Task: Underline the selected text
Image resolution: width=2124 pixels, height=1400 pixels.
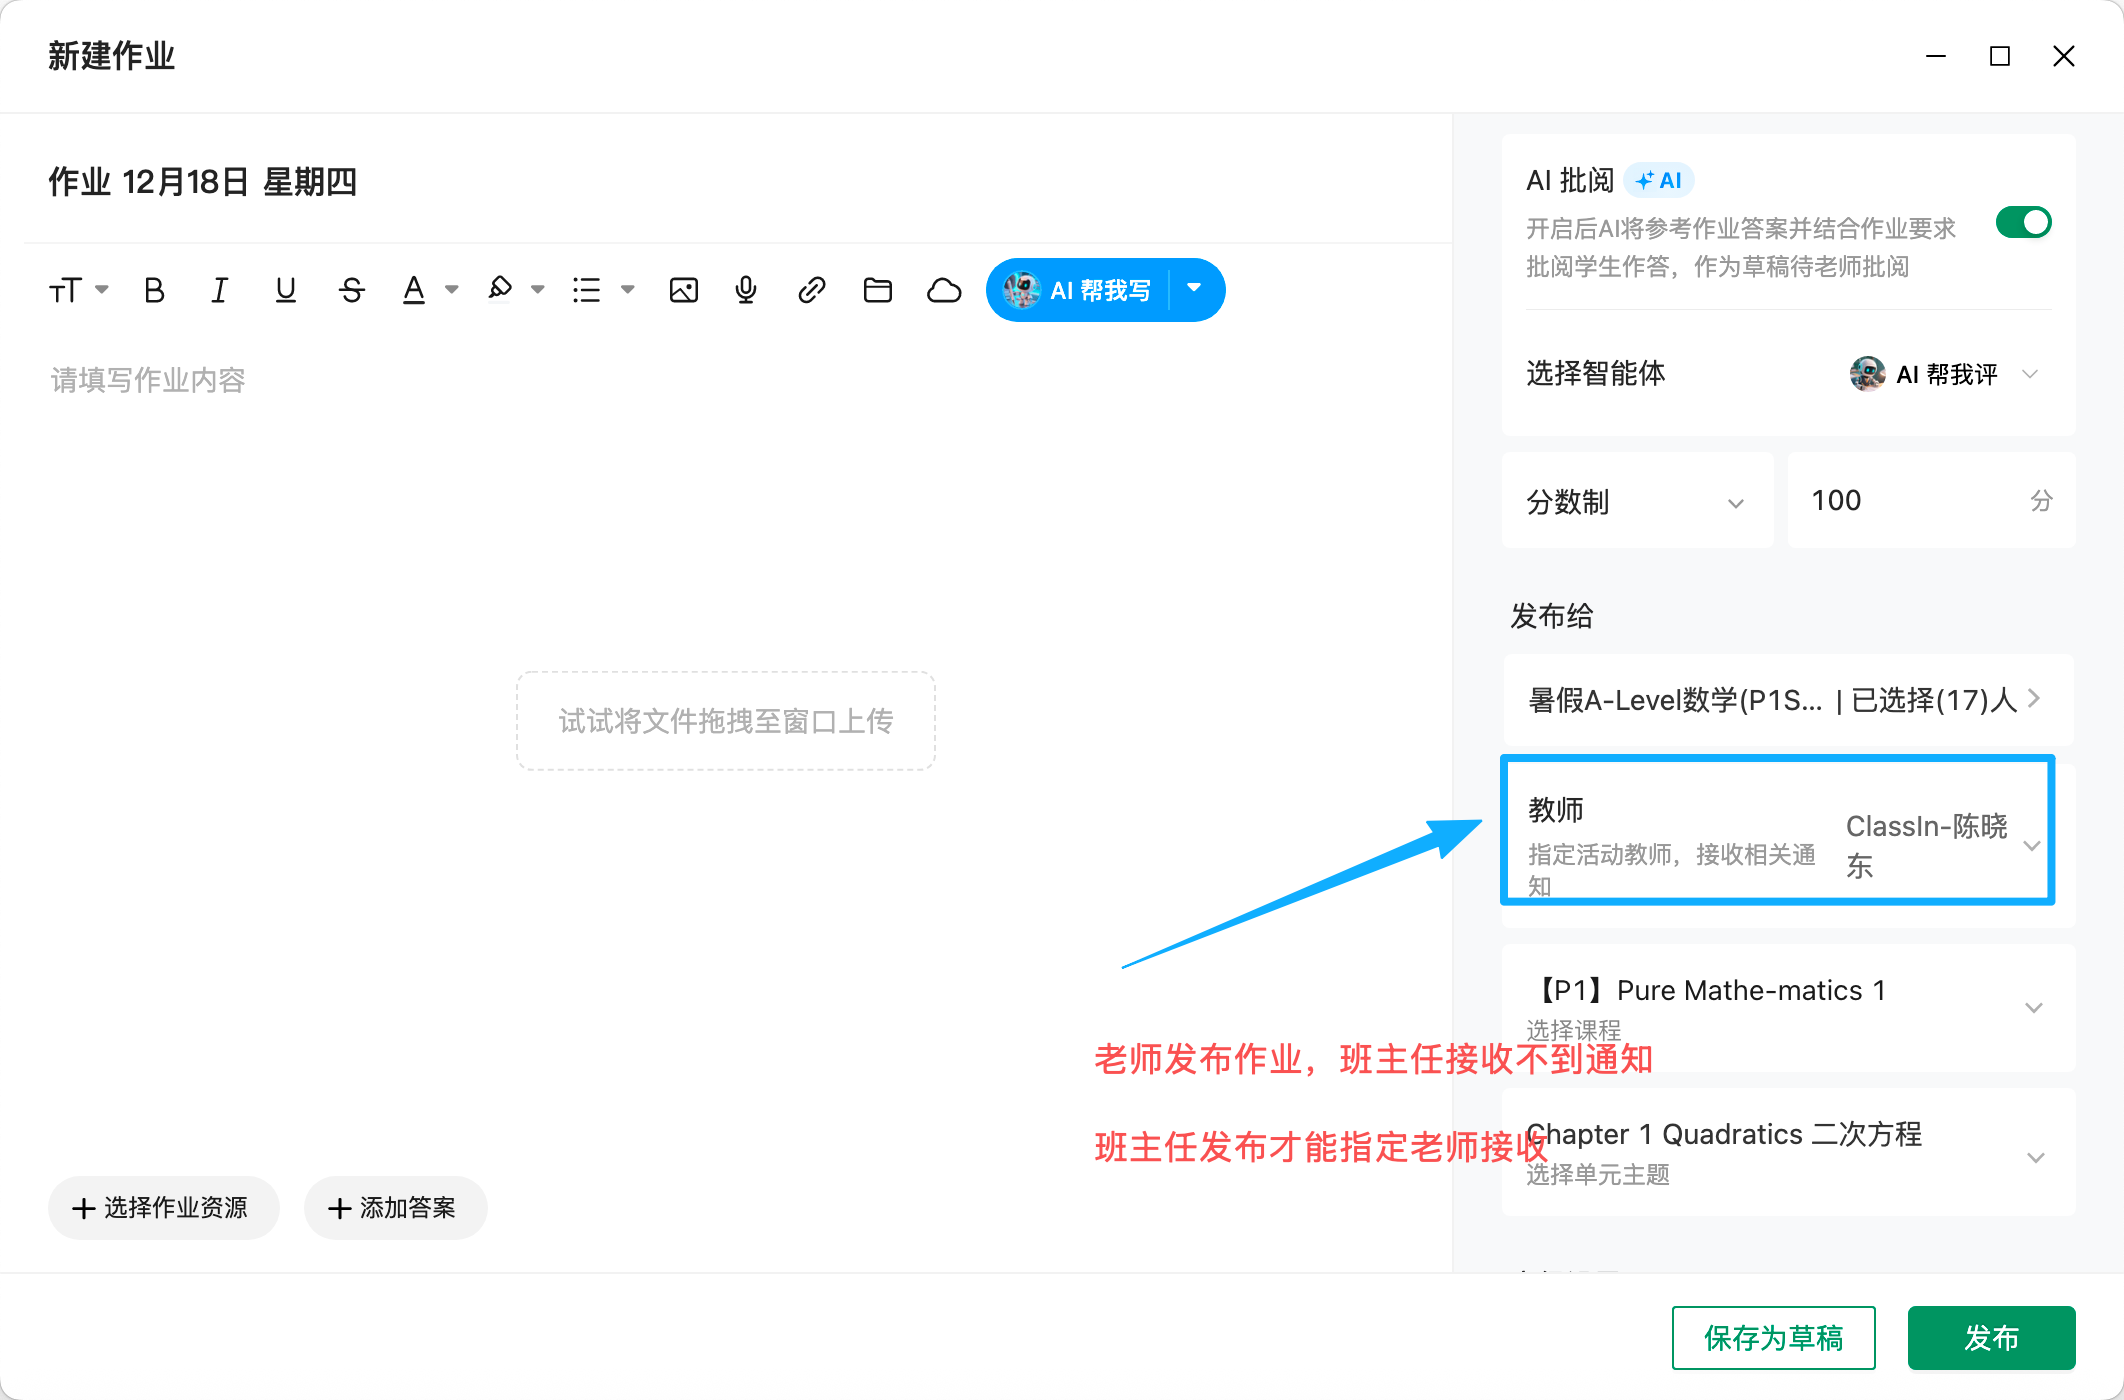Action: click(x=285, y=289)
